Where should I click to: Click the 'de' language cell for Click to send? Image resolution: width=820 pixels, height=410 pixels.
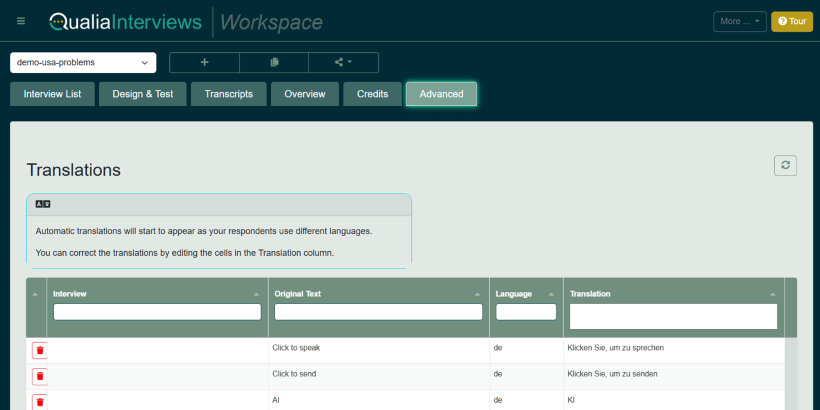[527, 377]
